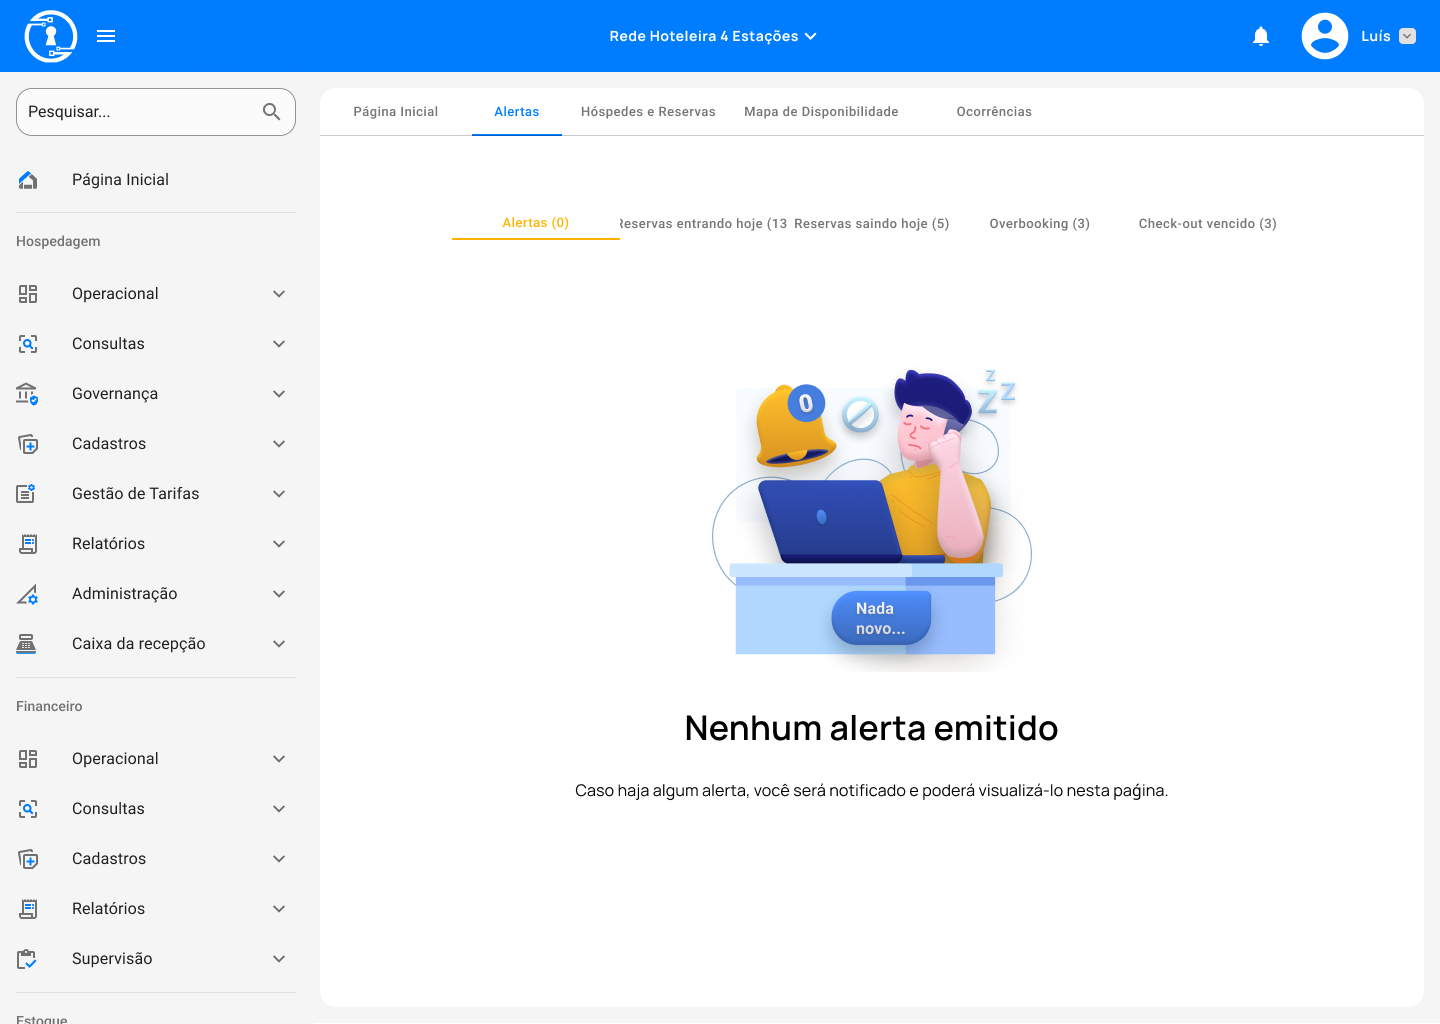Show Check-out vencido (3) alerts

[x=1207, y=224]
